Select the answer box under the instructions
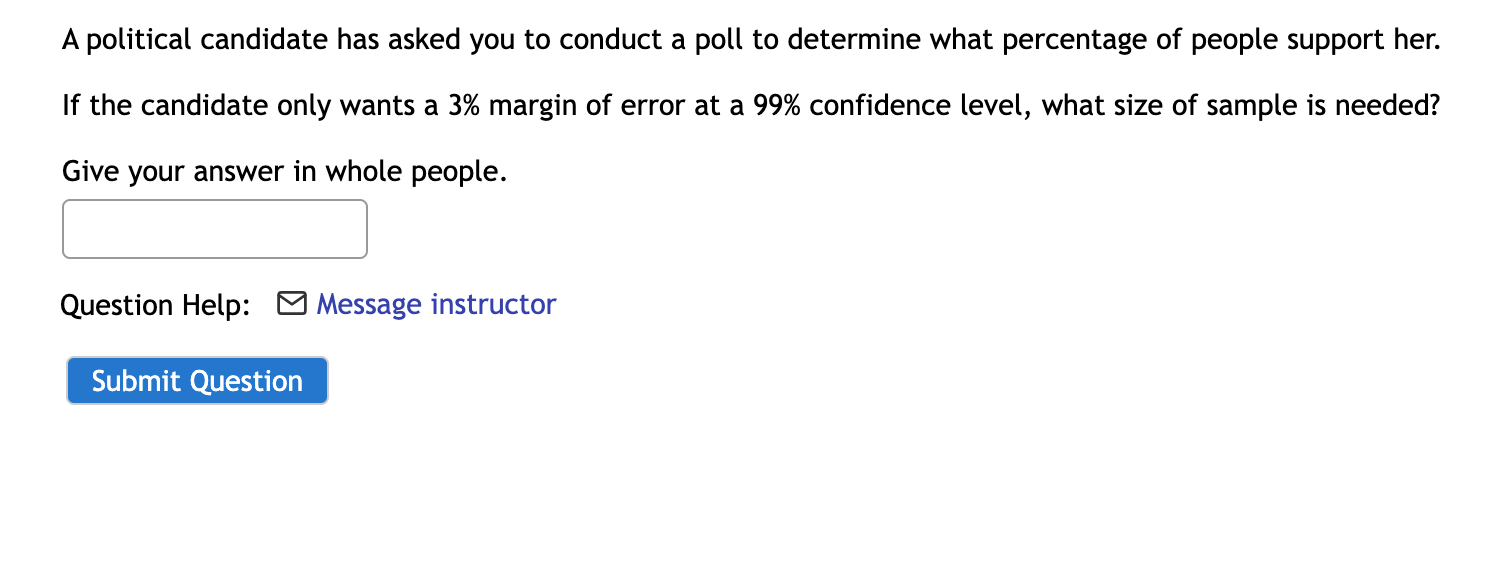The image size is (1485, 576). [x=214, y=229]
